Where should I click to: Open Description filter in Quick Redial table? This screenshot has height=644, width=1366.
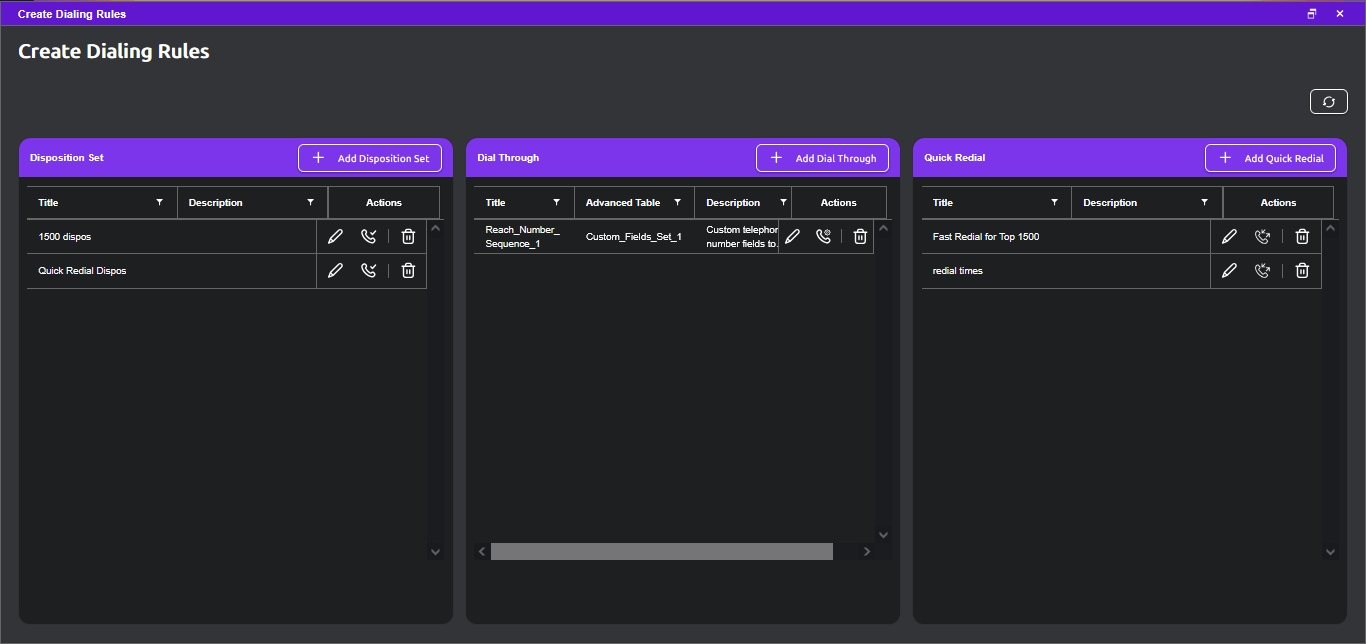pos(1204,203)
